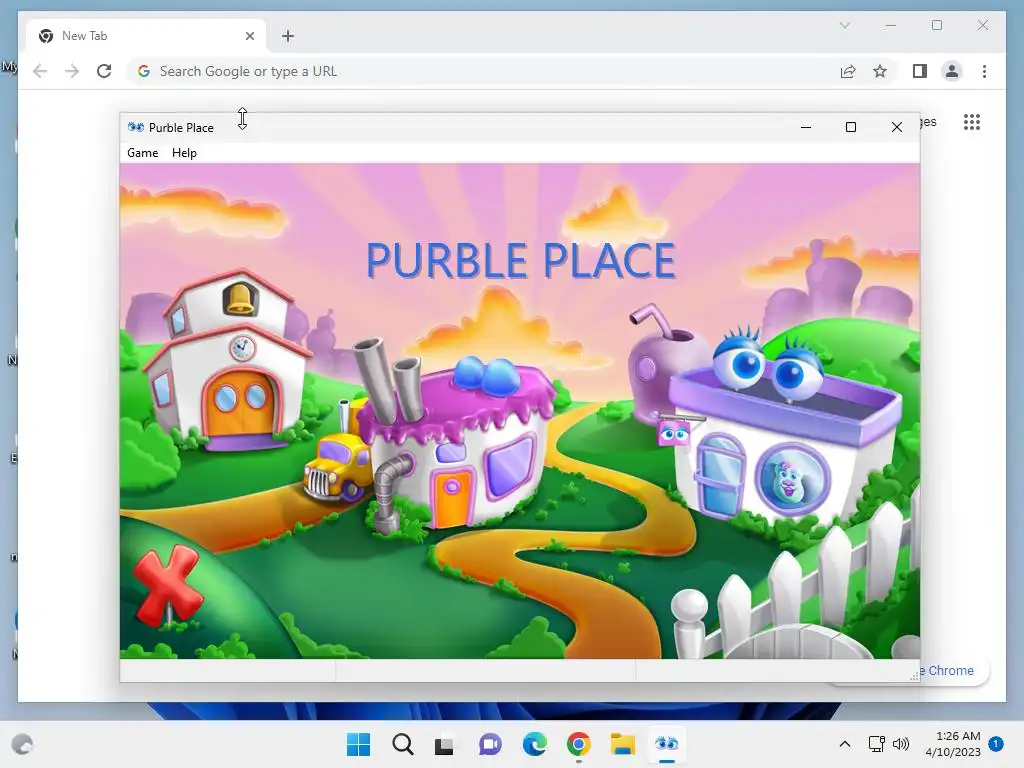Viewport: 1024px width, 768px height.
Task: Show hidden system tray icons
Action: click(x=844, y=744)
